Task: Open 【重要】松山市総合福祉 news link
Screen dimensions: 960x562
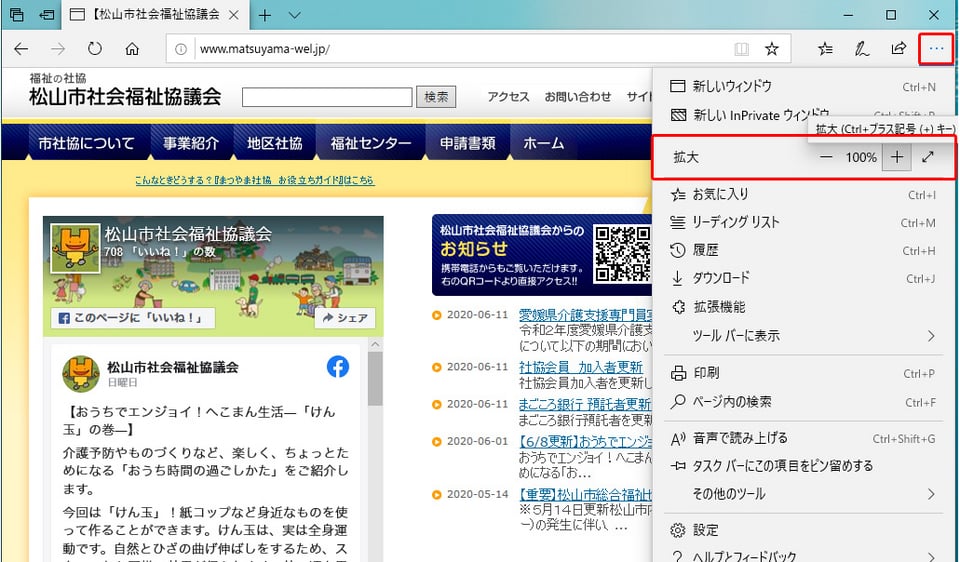Action: (x=585, y=494)
